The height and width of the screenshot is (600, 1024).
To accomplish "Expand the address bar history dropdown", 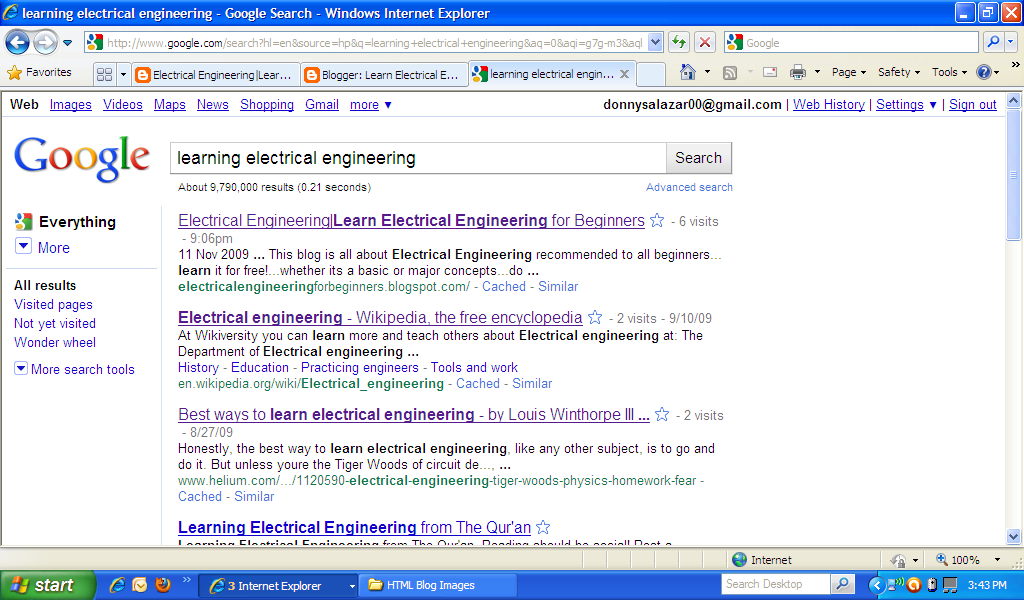I will point(656,43).
